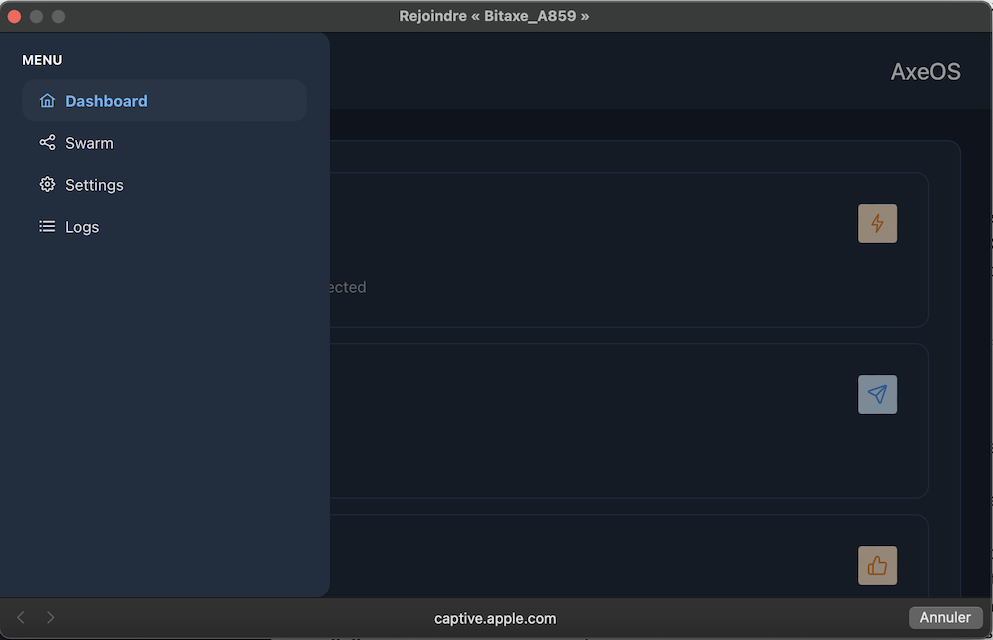Click the captive.apple.com address text
993x640 pixels.
[x=495, y=618]
